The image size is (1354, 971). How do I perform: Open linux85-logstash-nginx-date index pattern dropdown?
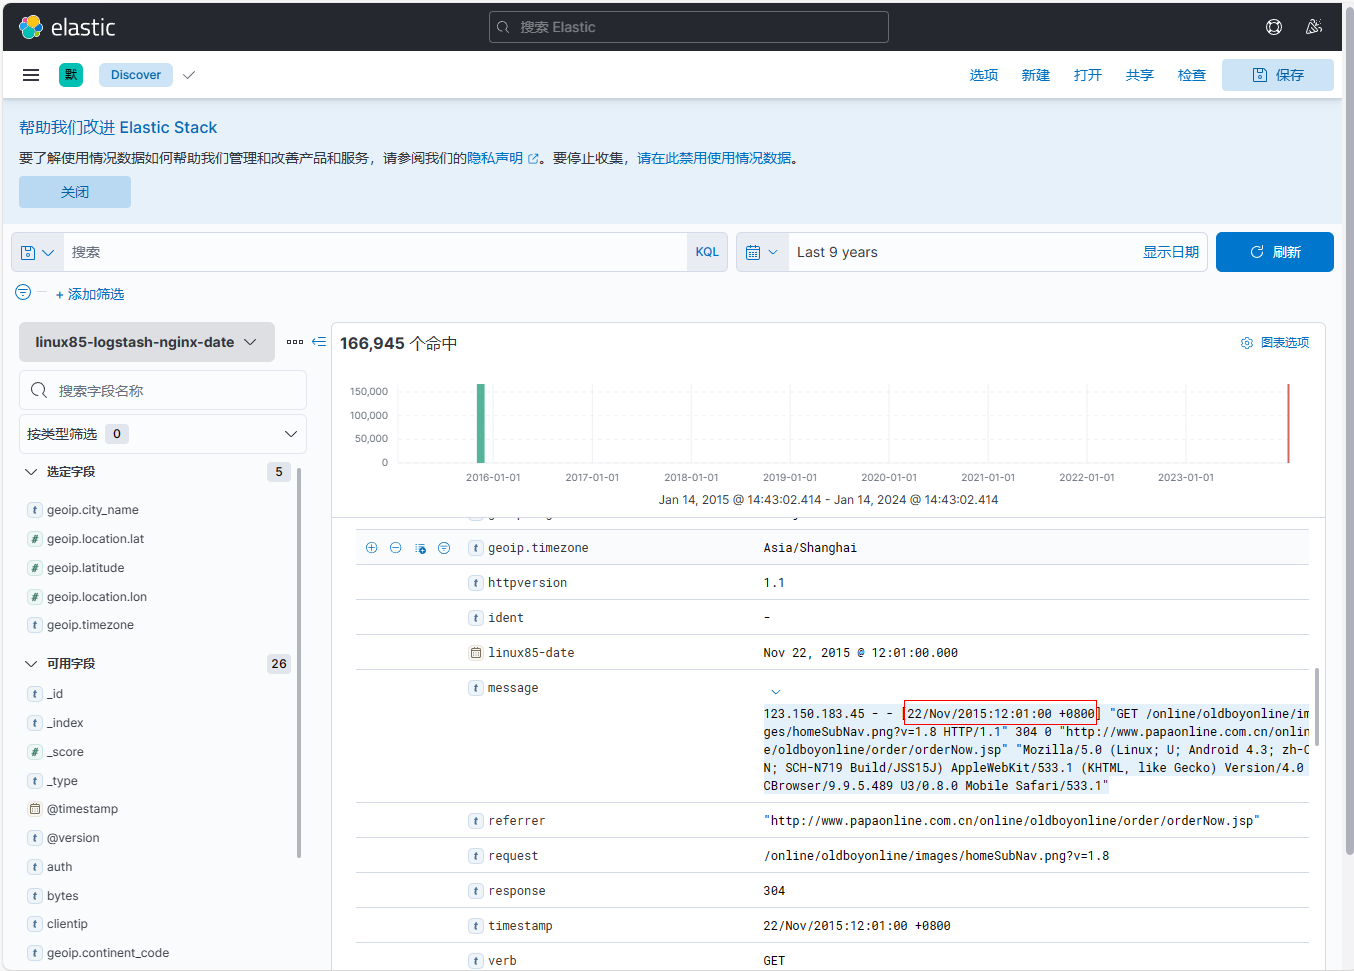coord(147,342)
